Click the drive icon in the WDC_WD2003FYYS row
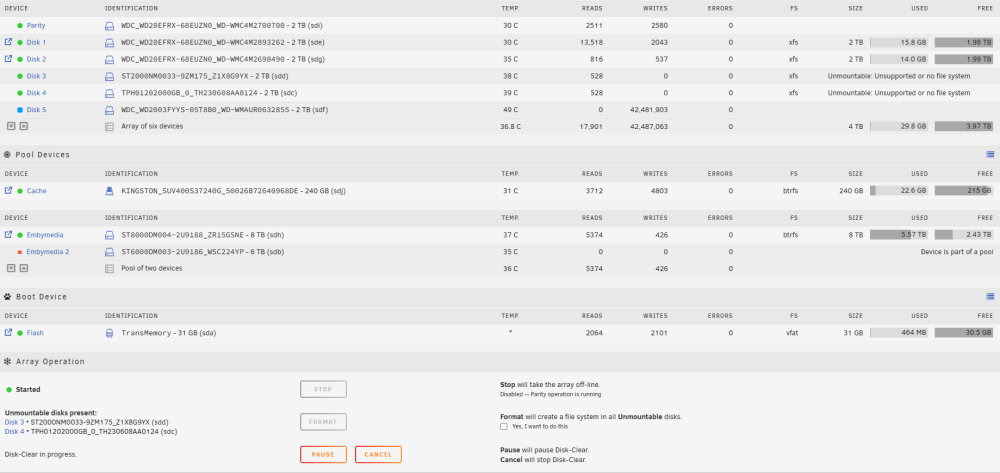 pos(109,110)
